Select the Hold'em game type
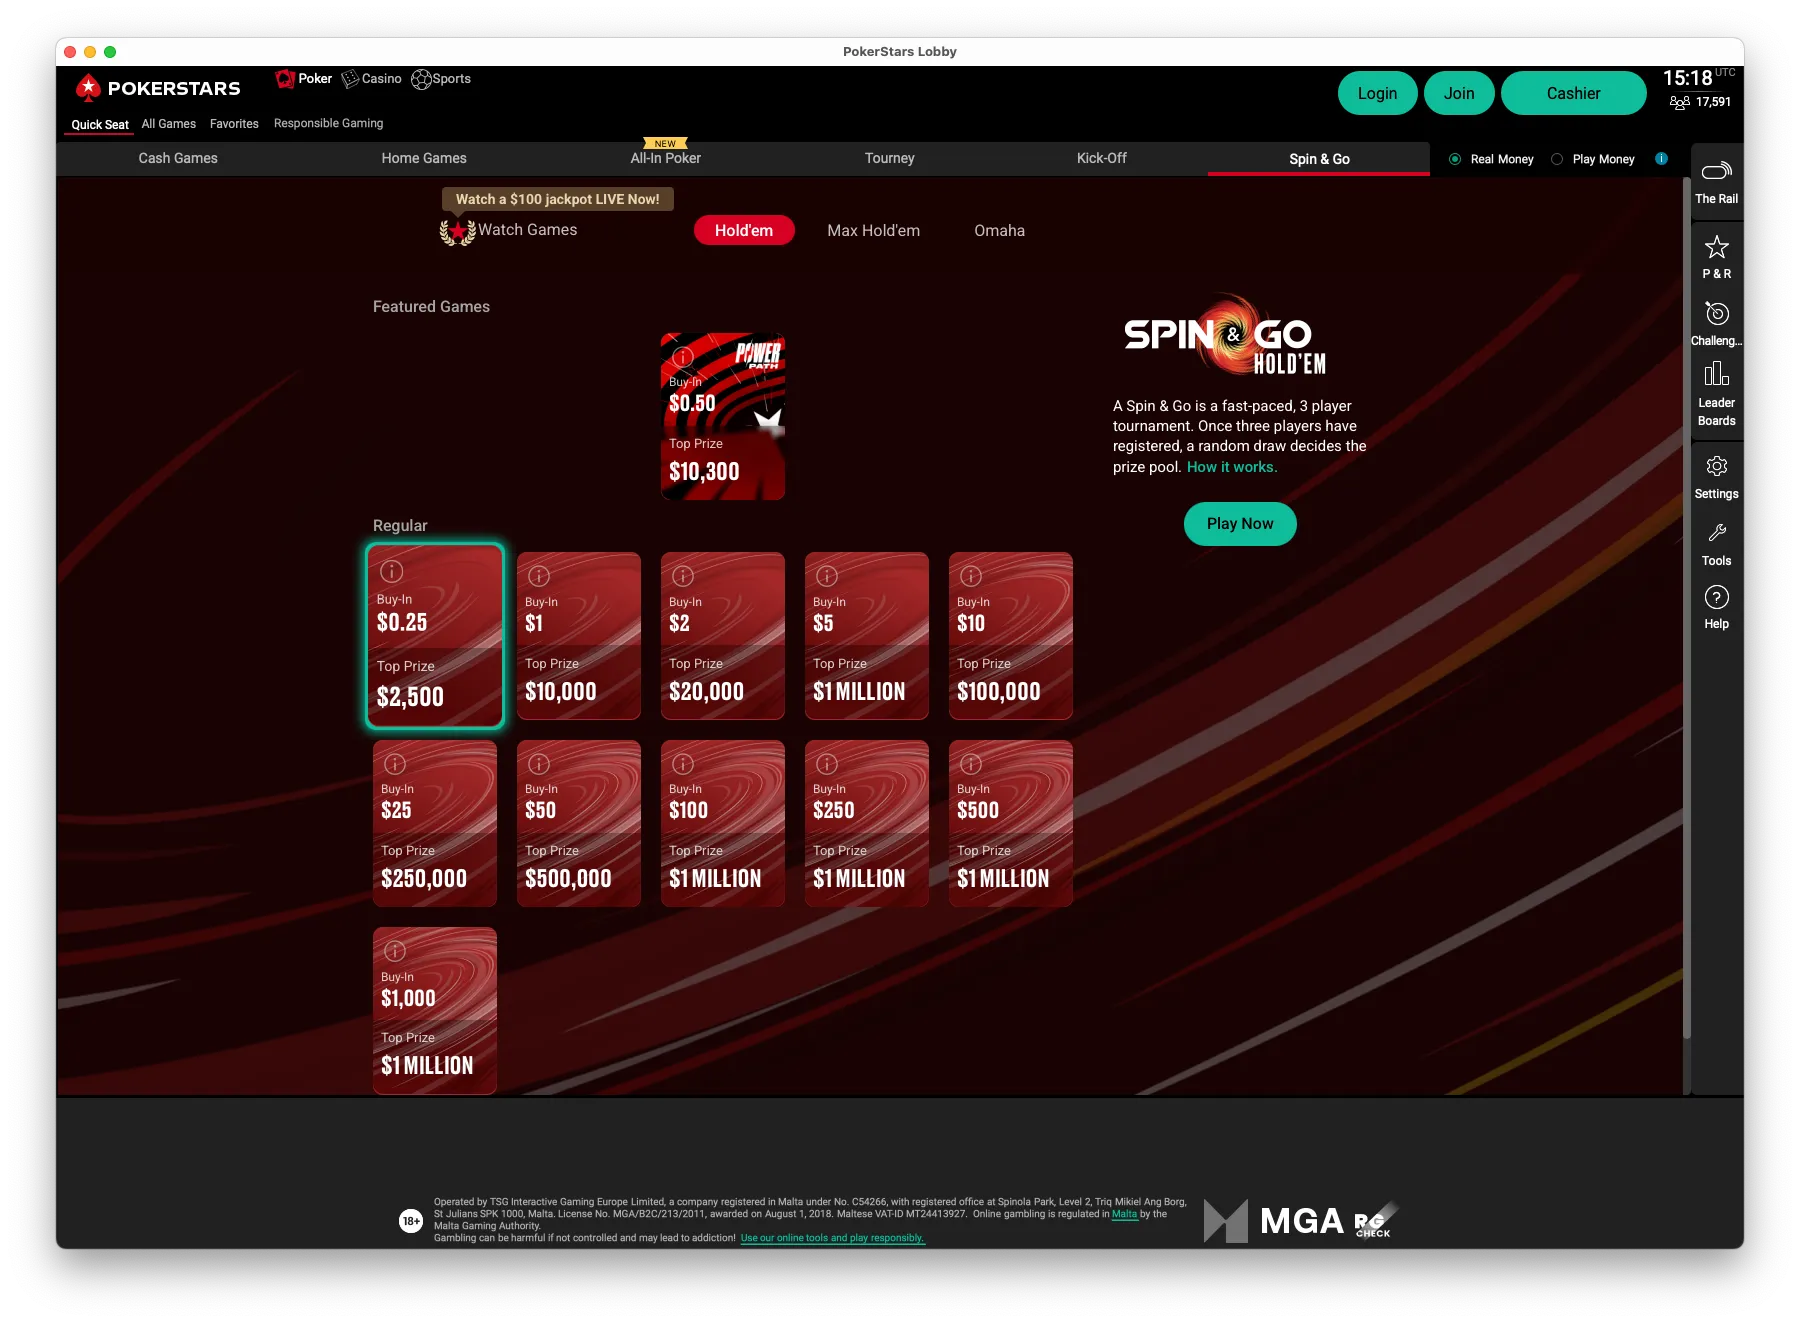Screen dimensions: 1800x1323 click(744, 230)
